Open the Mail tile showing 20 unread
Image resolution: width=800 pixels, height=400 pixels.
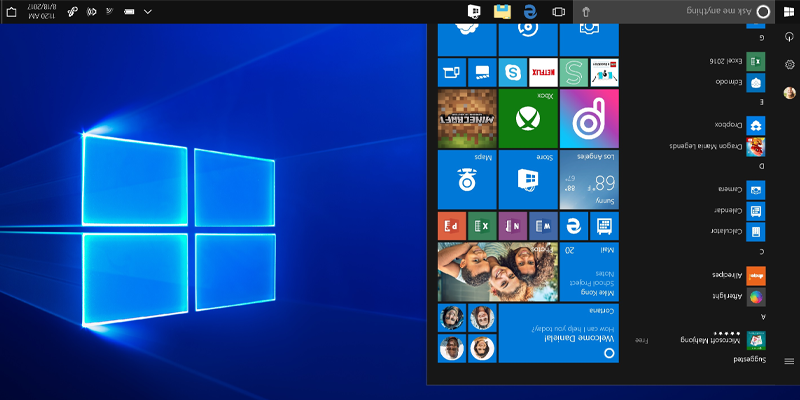point(589,272)
